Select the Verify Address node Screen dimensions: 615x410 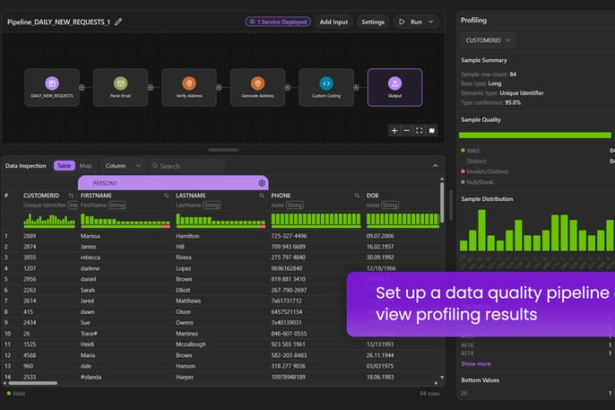click(189, 87)
